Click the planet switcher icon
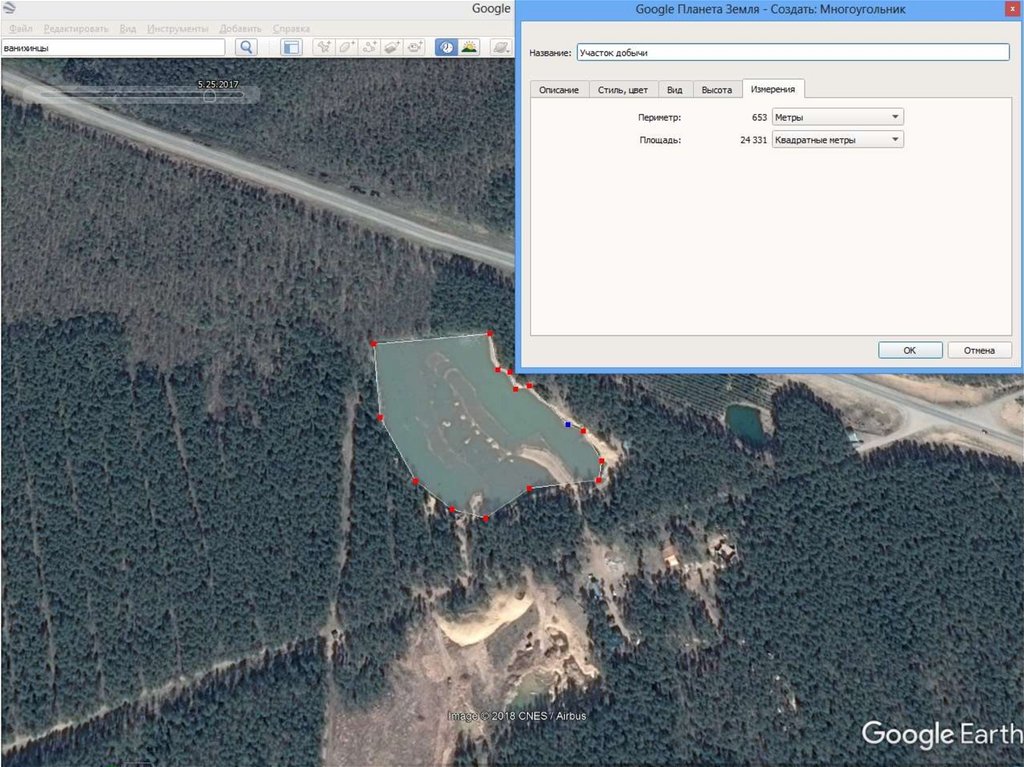 coord(499,47)
